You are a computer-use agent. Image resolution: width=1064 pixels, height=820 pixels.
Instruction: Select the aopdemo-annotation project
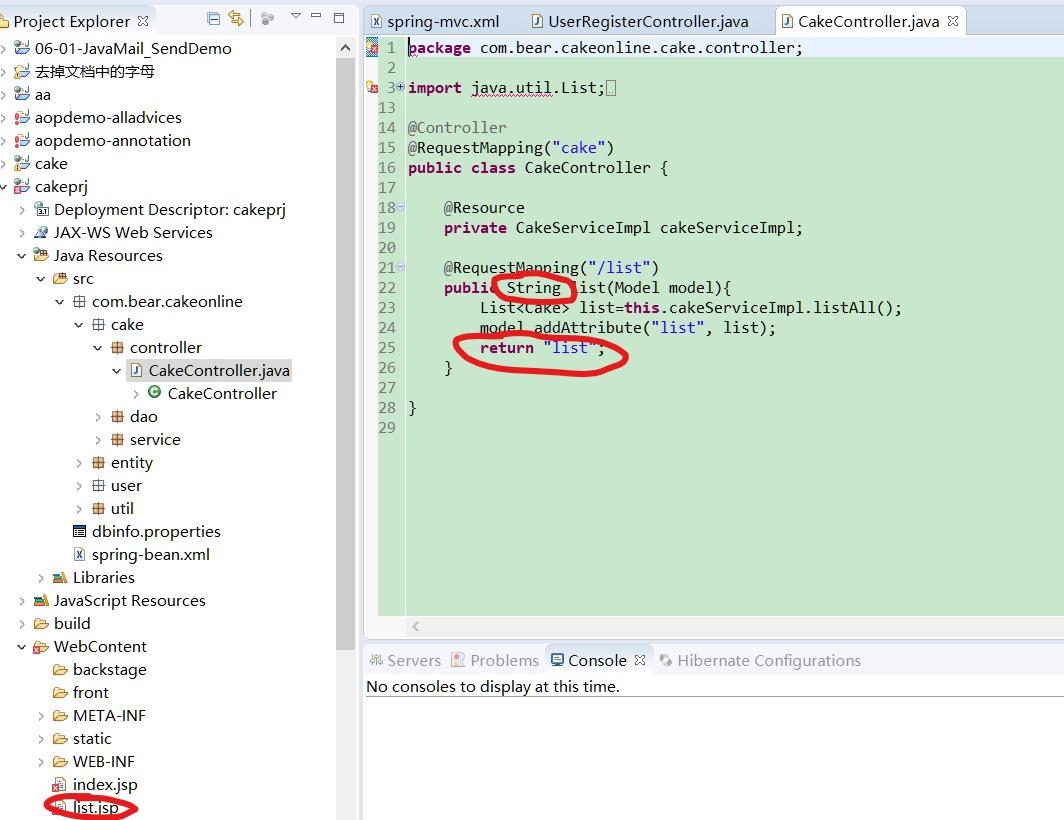click(x=113, y=141)
